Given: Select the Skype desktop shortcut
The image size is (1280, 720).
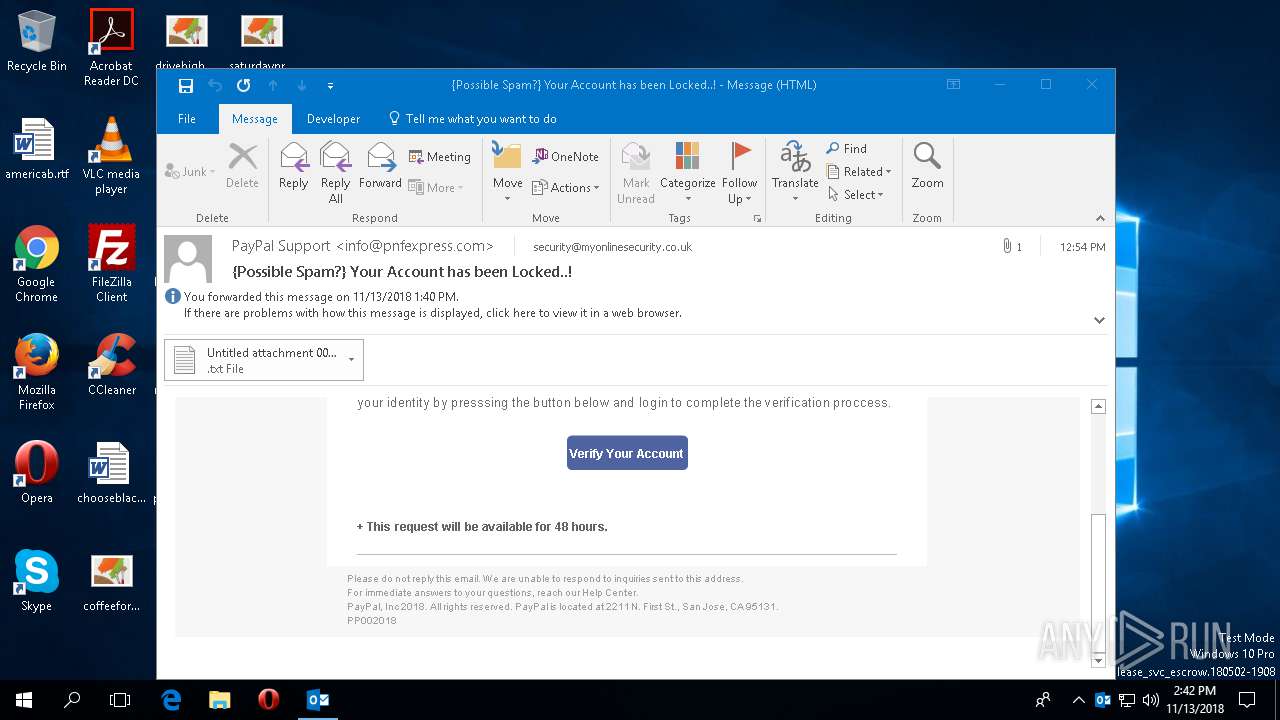Looking at the screenshot, I should (x=37, y=581).
